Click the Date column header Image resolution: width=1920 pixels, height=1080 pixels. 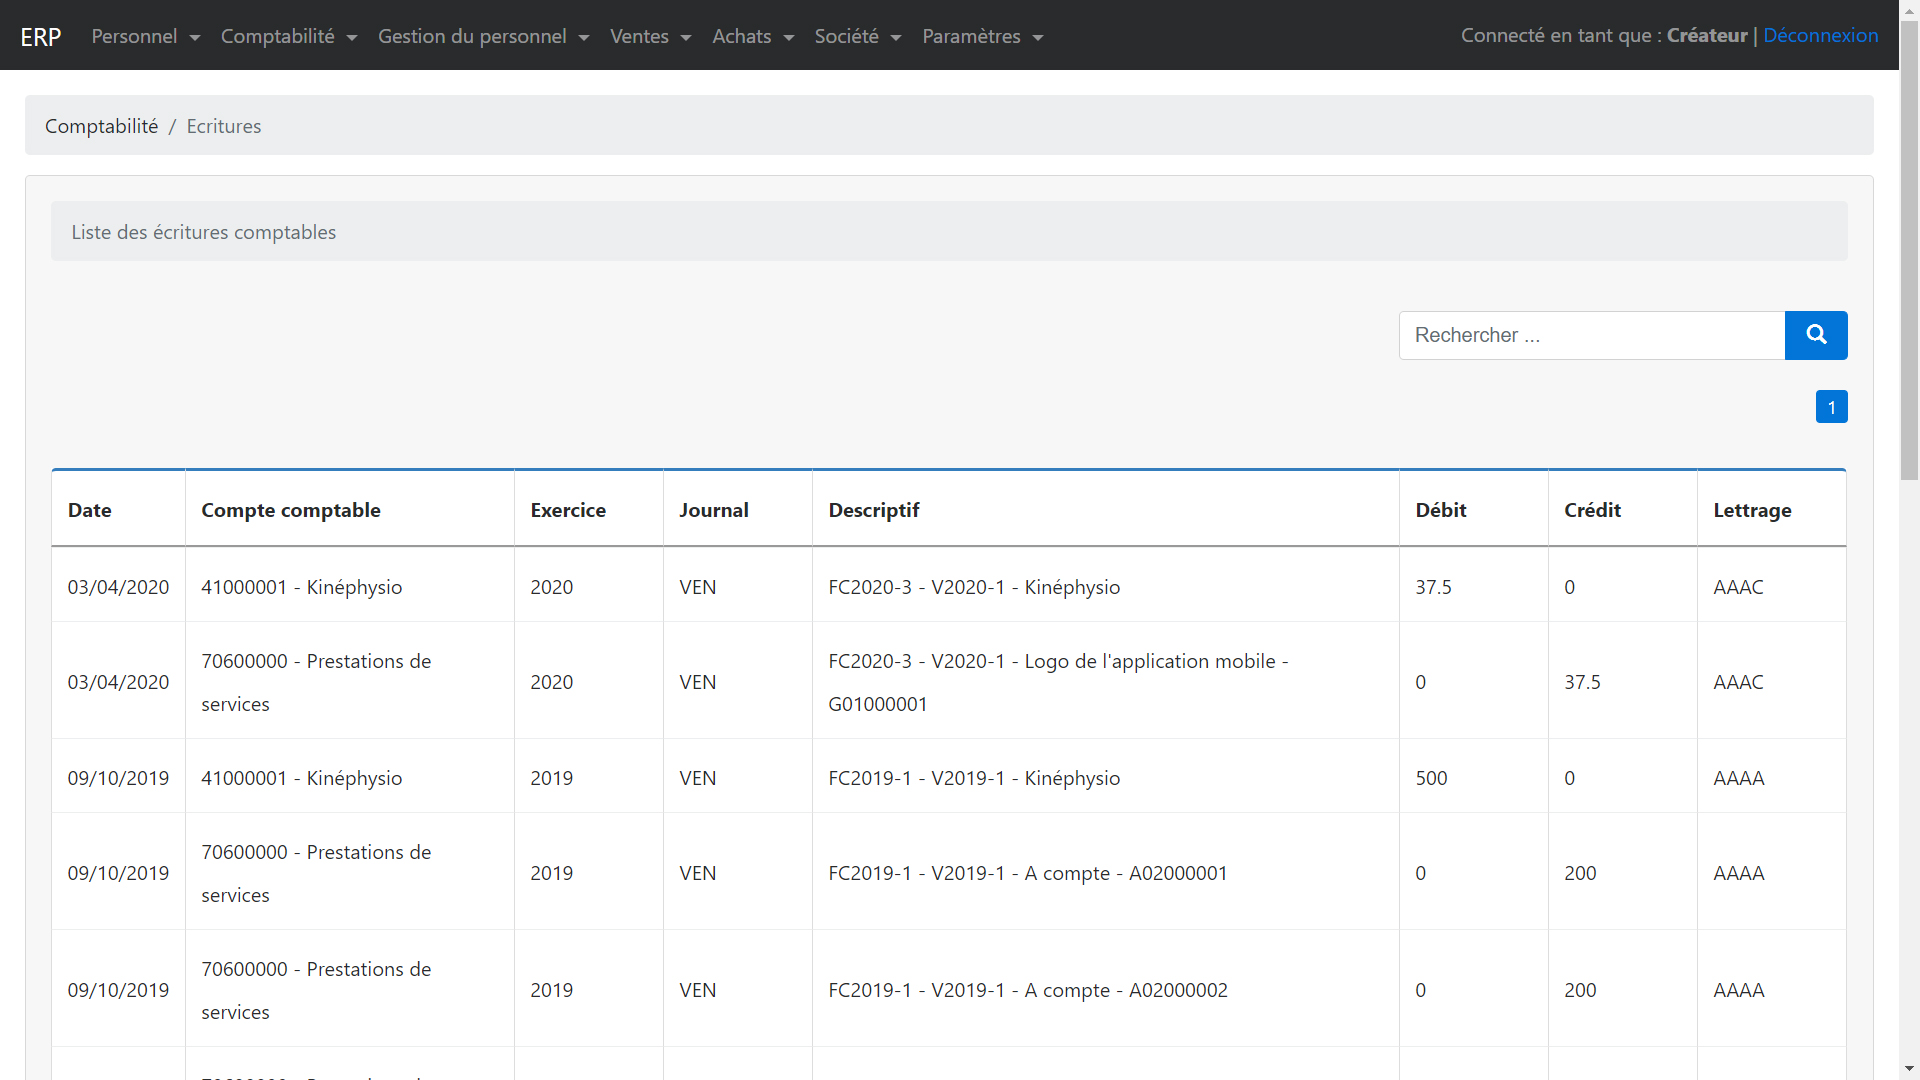pos(90,510)
